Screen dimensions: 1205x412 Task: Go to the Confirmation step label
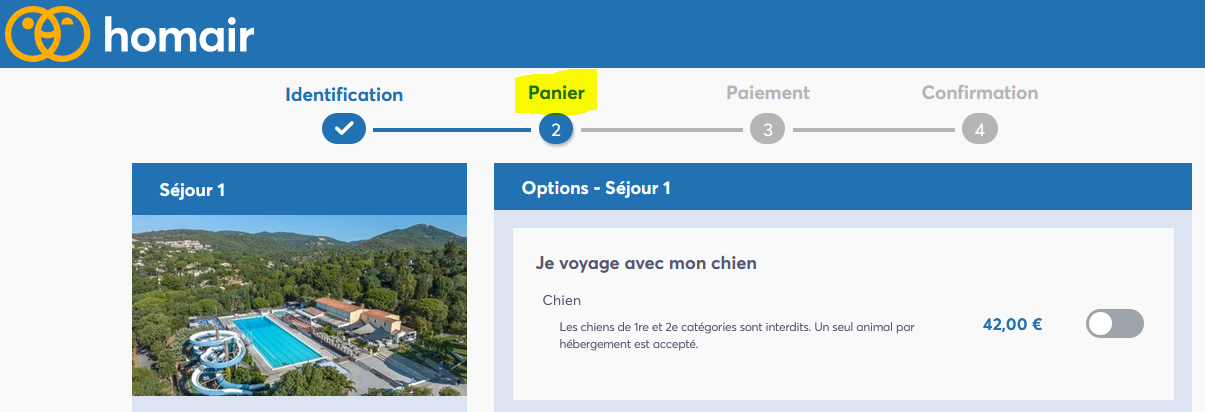pos(980,93)
